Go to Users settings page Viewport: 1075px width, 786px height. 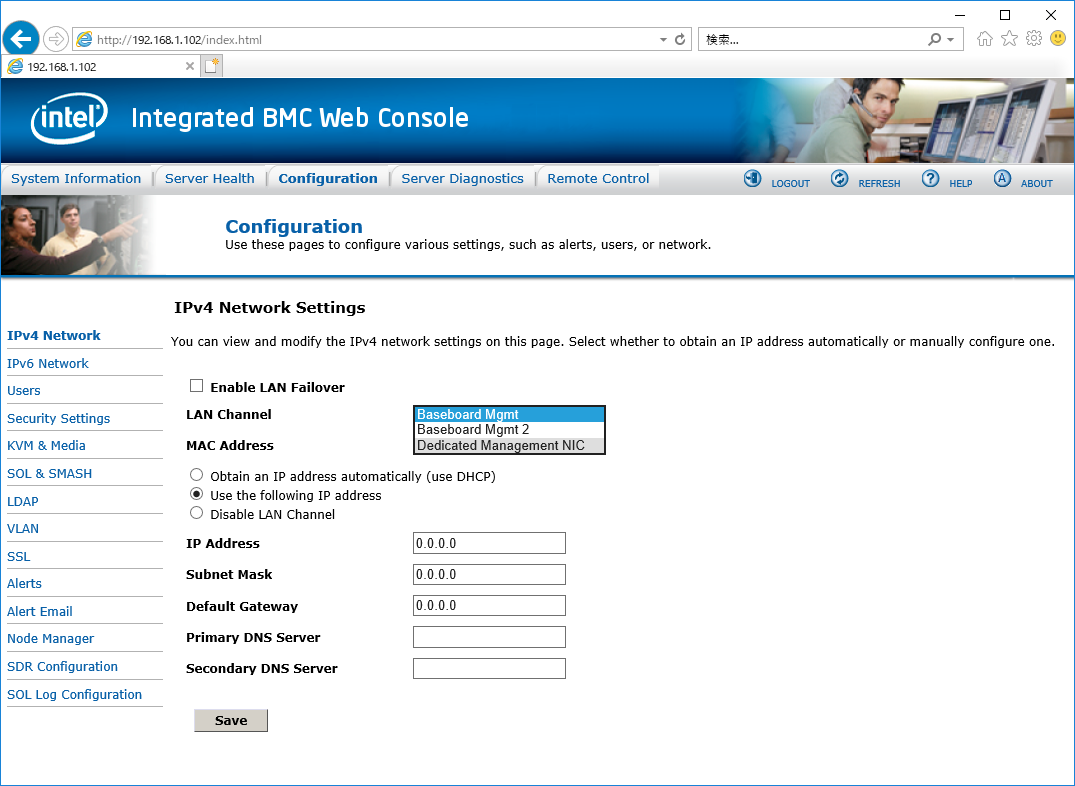24,390
